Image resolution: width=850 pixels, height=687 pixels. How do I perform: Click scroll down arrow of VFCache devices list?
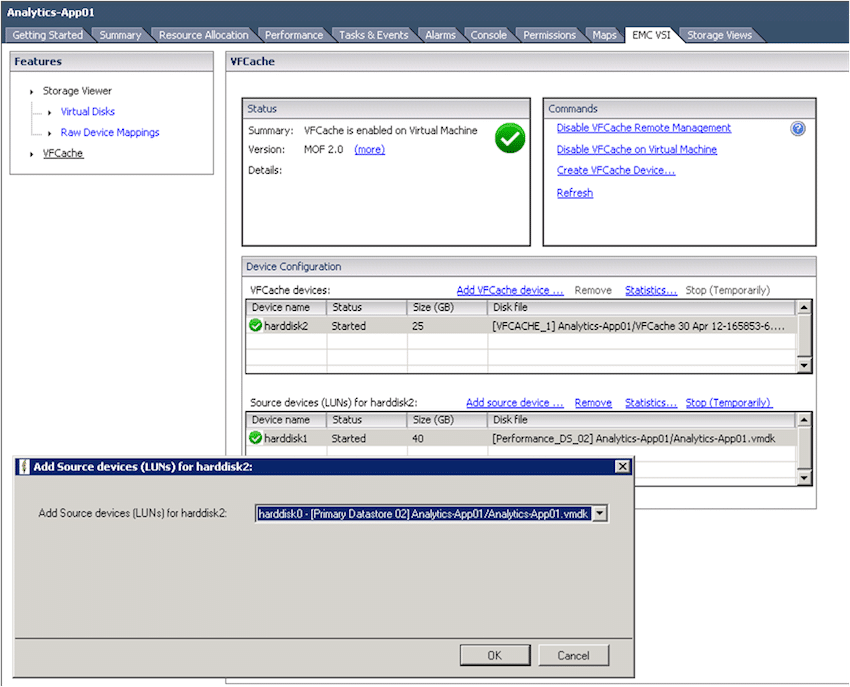pos(804,365)
